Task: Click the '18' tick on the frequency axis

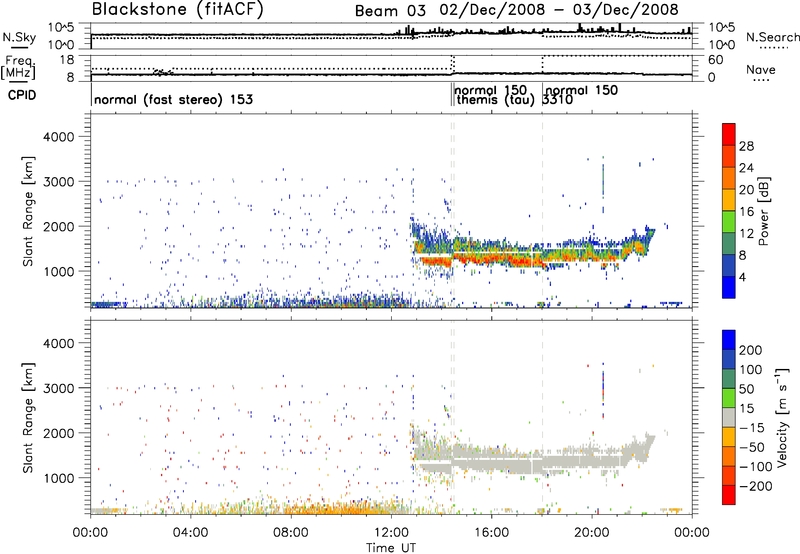Action: 67,60
